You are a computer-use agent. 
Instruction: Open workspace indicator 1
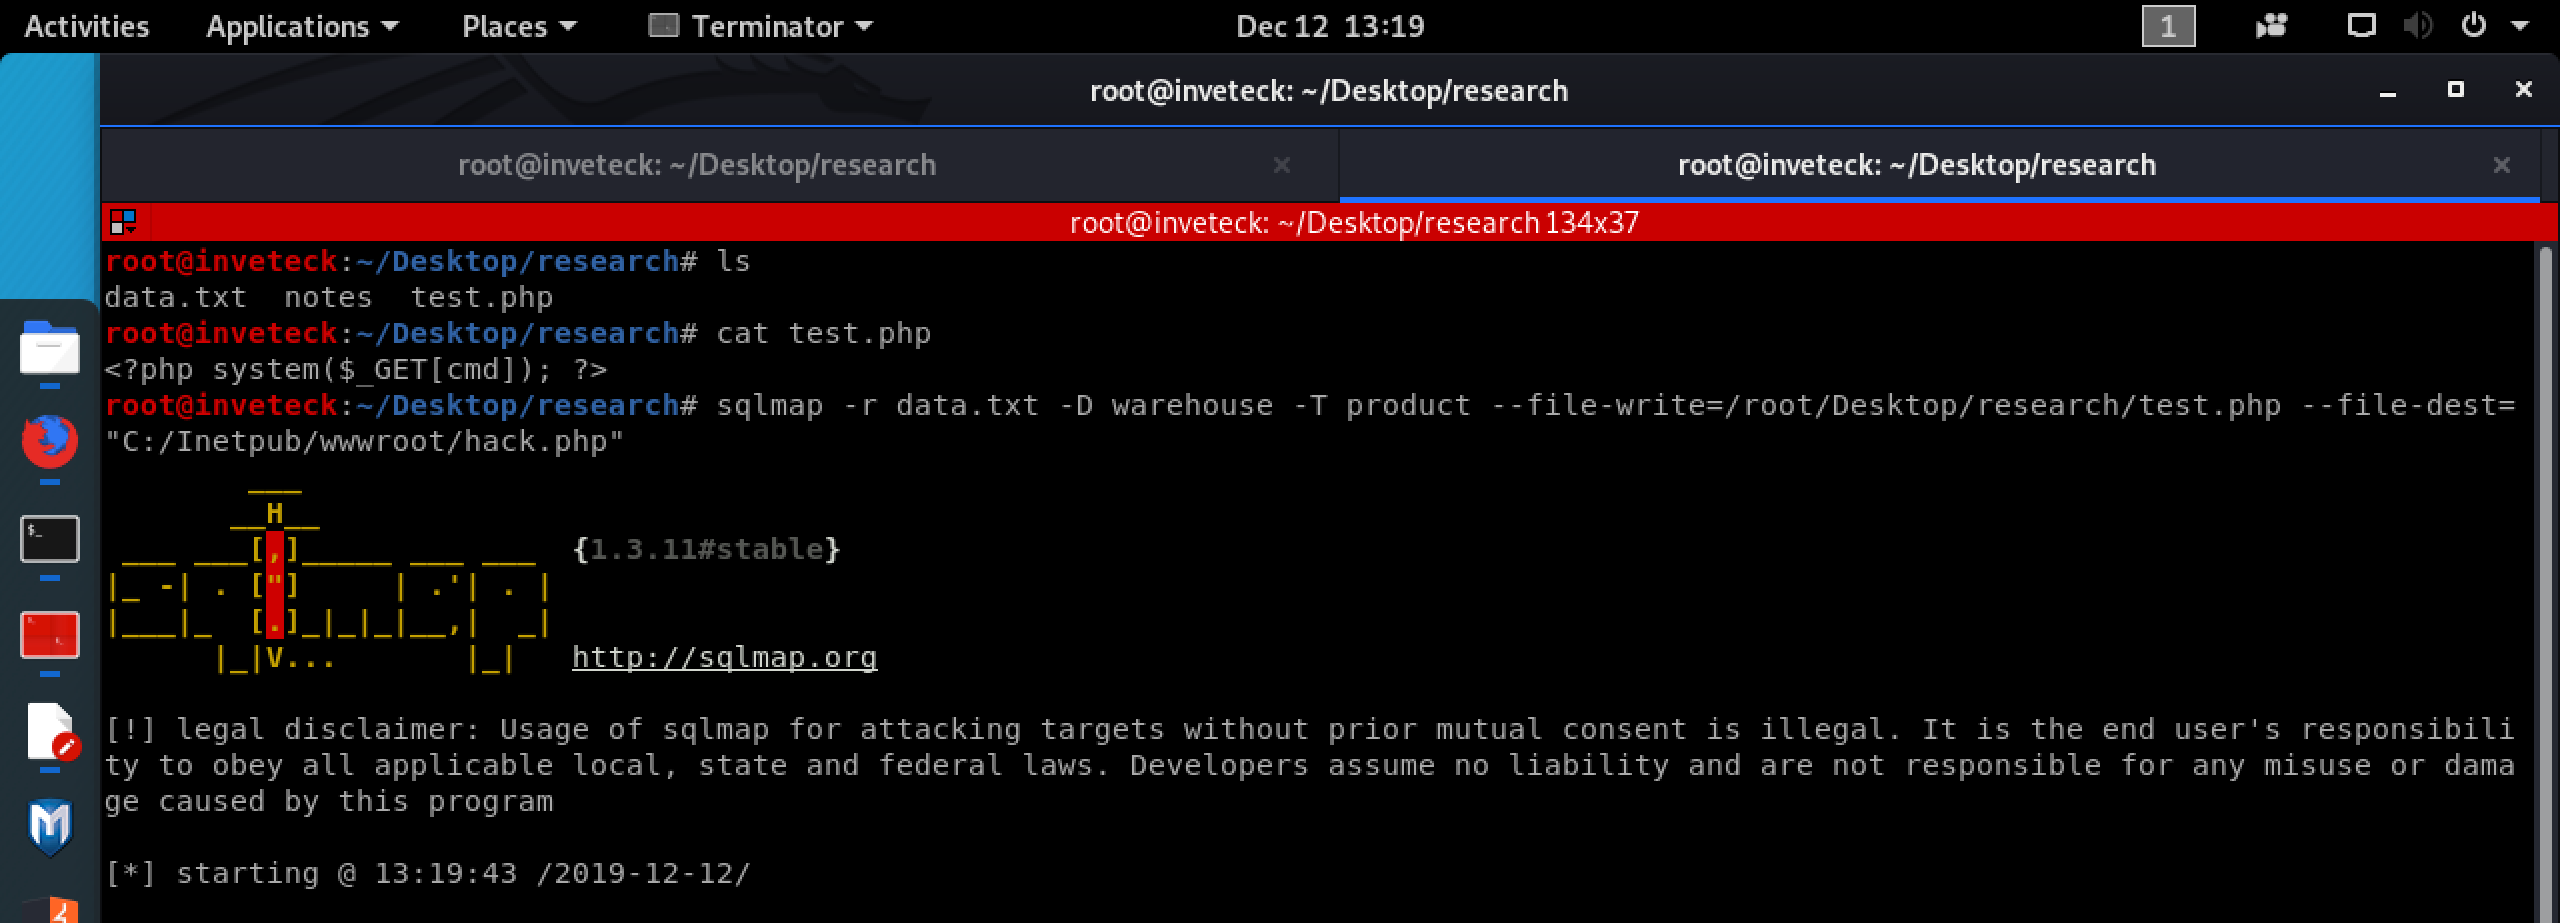2168,26
